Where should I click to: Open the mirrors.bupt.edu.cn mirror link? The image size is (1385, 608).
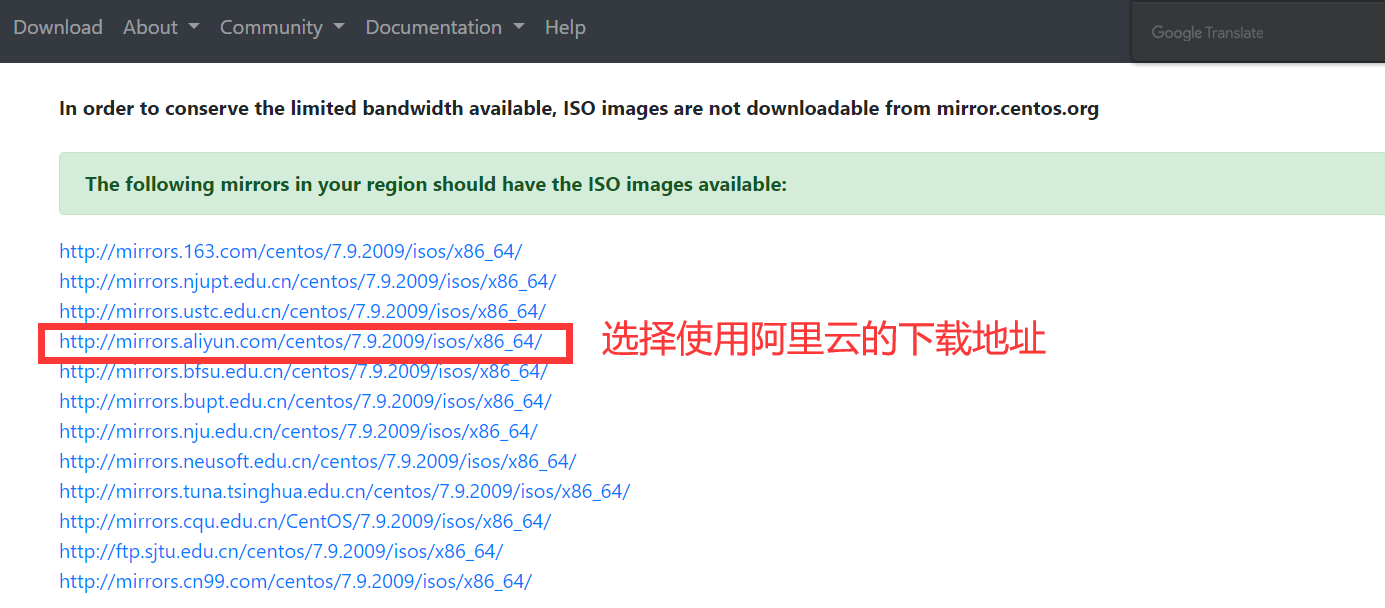tap(305, 402)
